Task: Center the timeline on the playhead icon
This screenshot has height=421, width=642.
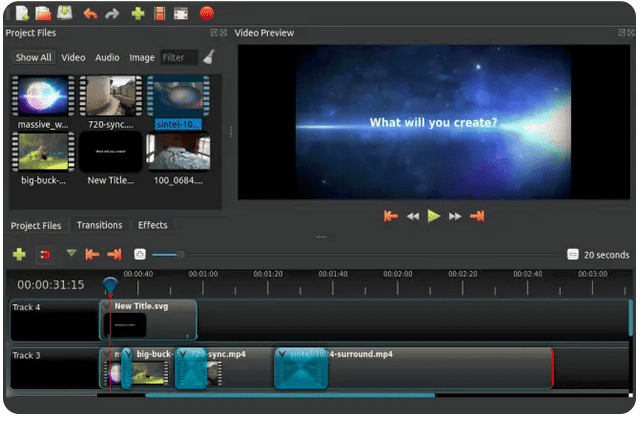Action: (x=140, y=254)
